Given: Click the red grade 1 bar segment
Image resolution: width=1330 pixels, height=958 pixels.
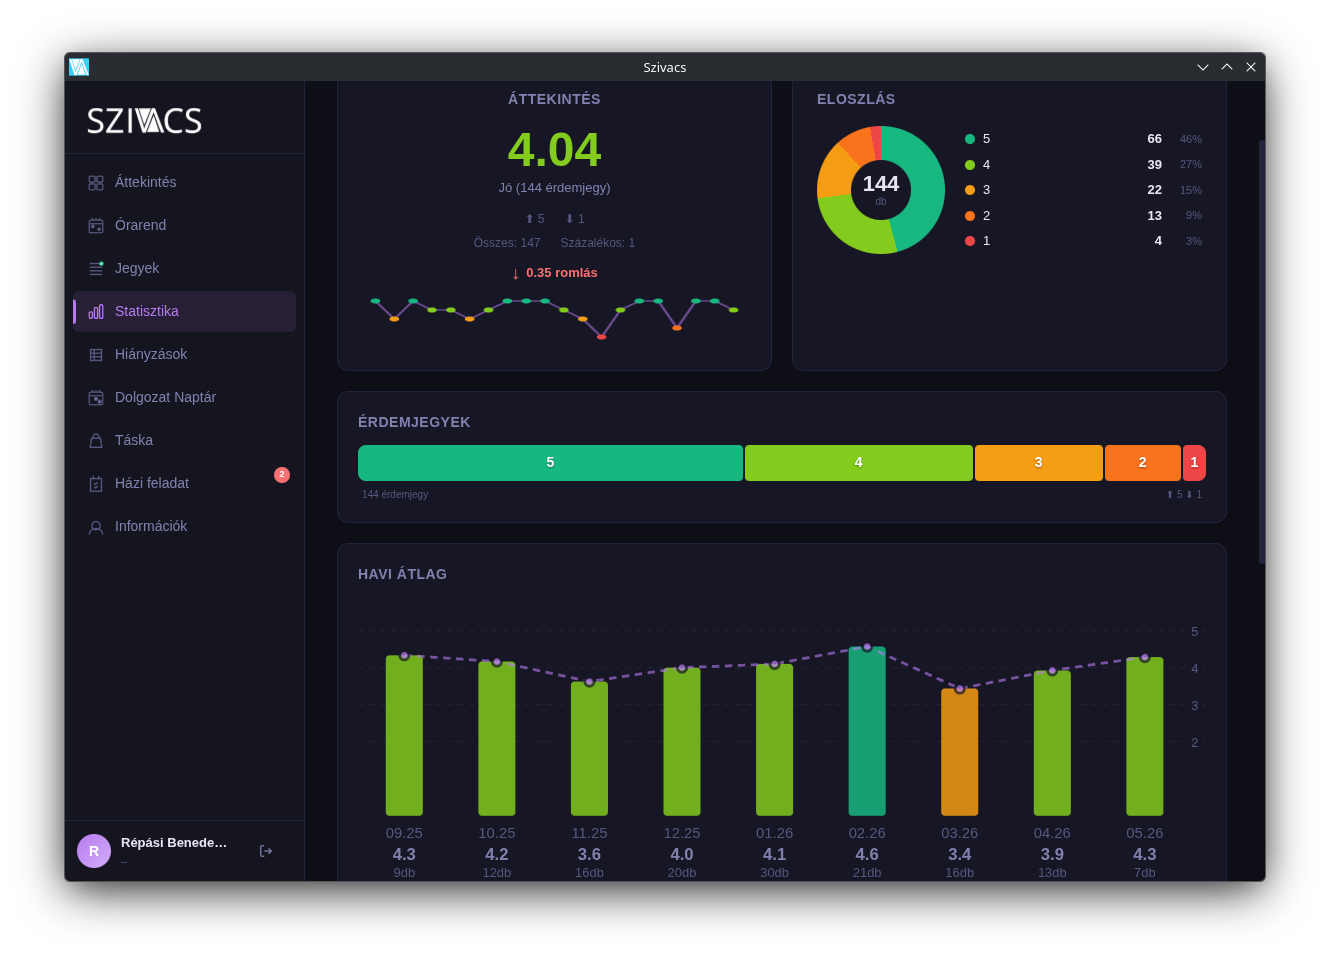Looking at the screenshot, I should tap(1194, 463).
